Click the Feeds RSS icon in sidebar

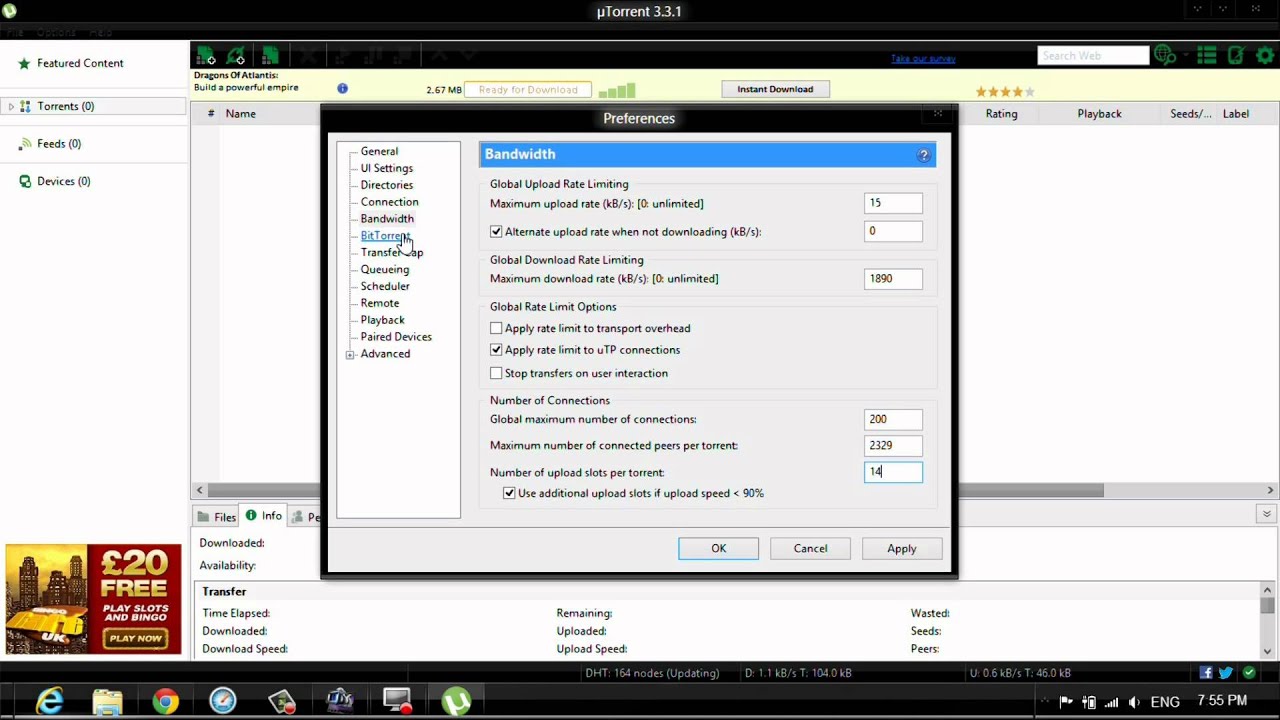click(x=25, y=144)
